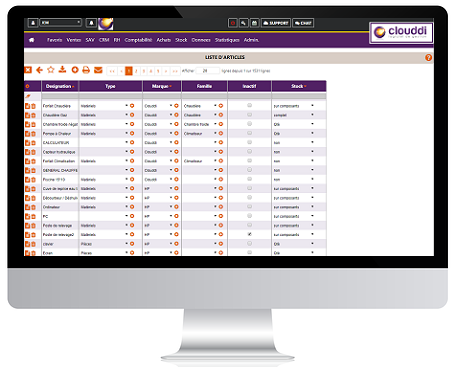Click the orange download export icon

point(62,69)
